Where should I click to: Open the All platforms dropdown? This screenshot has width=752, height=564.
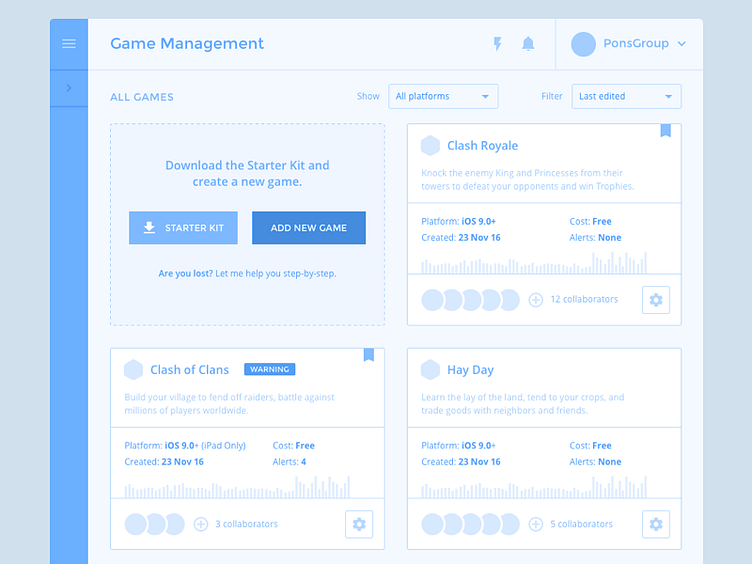click(443, 96)
